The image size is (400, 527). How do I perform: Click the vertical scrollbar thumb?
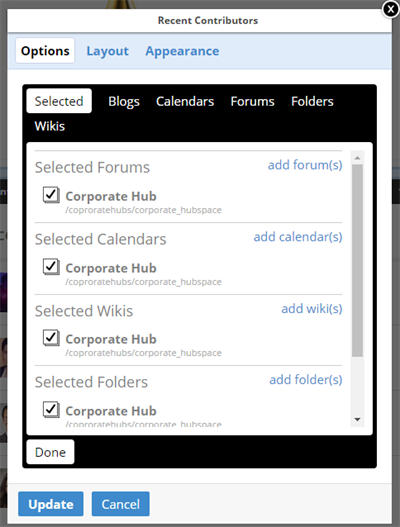click(x=357, y=260)
